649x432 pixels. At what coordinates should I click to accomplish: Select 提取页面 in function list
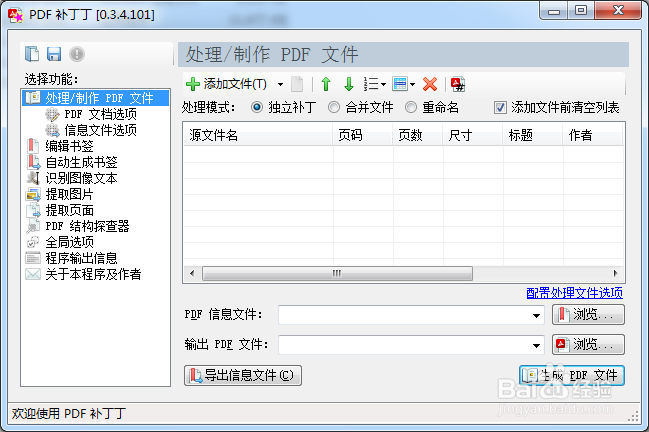[x=69, y=210]
